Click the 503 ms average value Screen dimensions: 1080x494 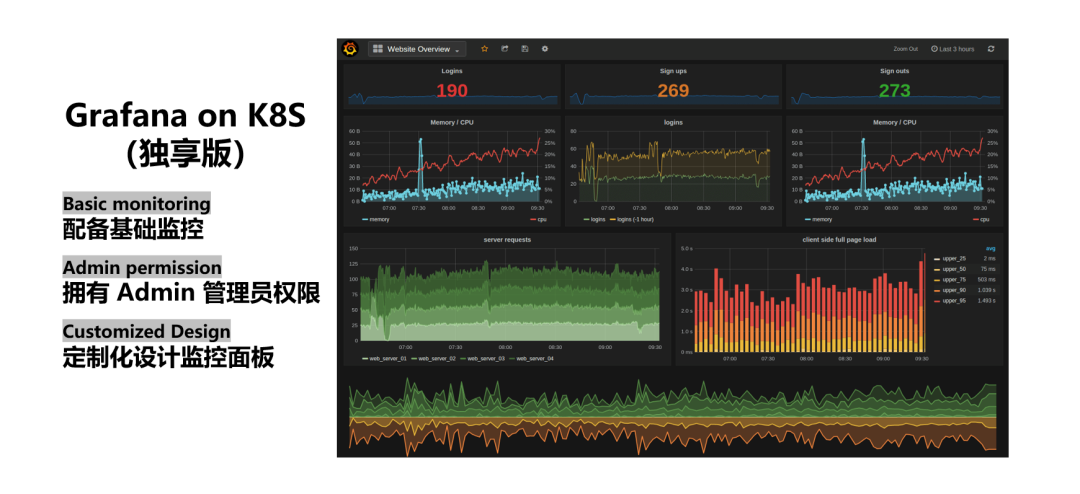pos(988,280)
